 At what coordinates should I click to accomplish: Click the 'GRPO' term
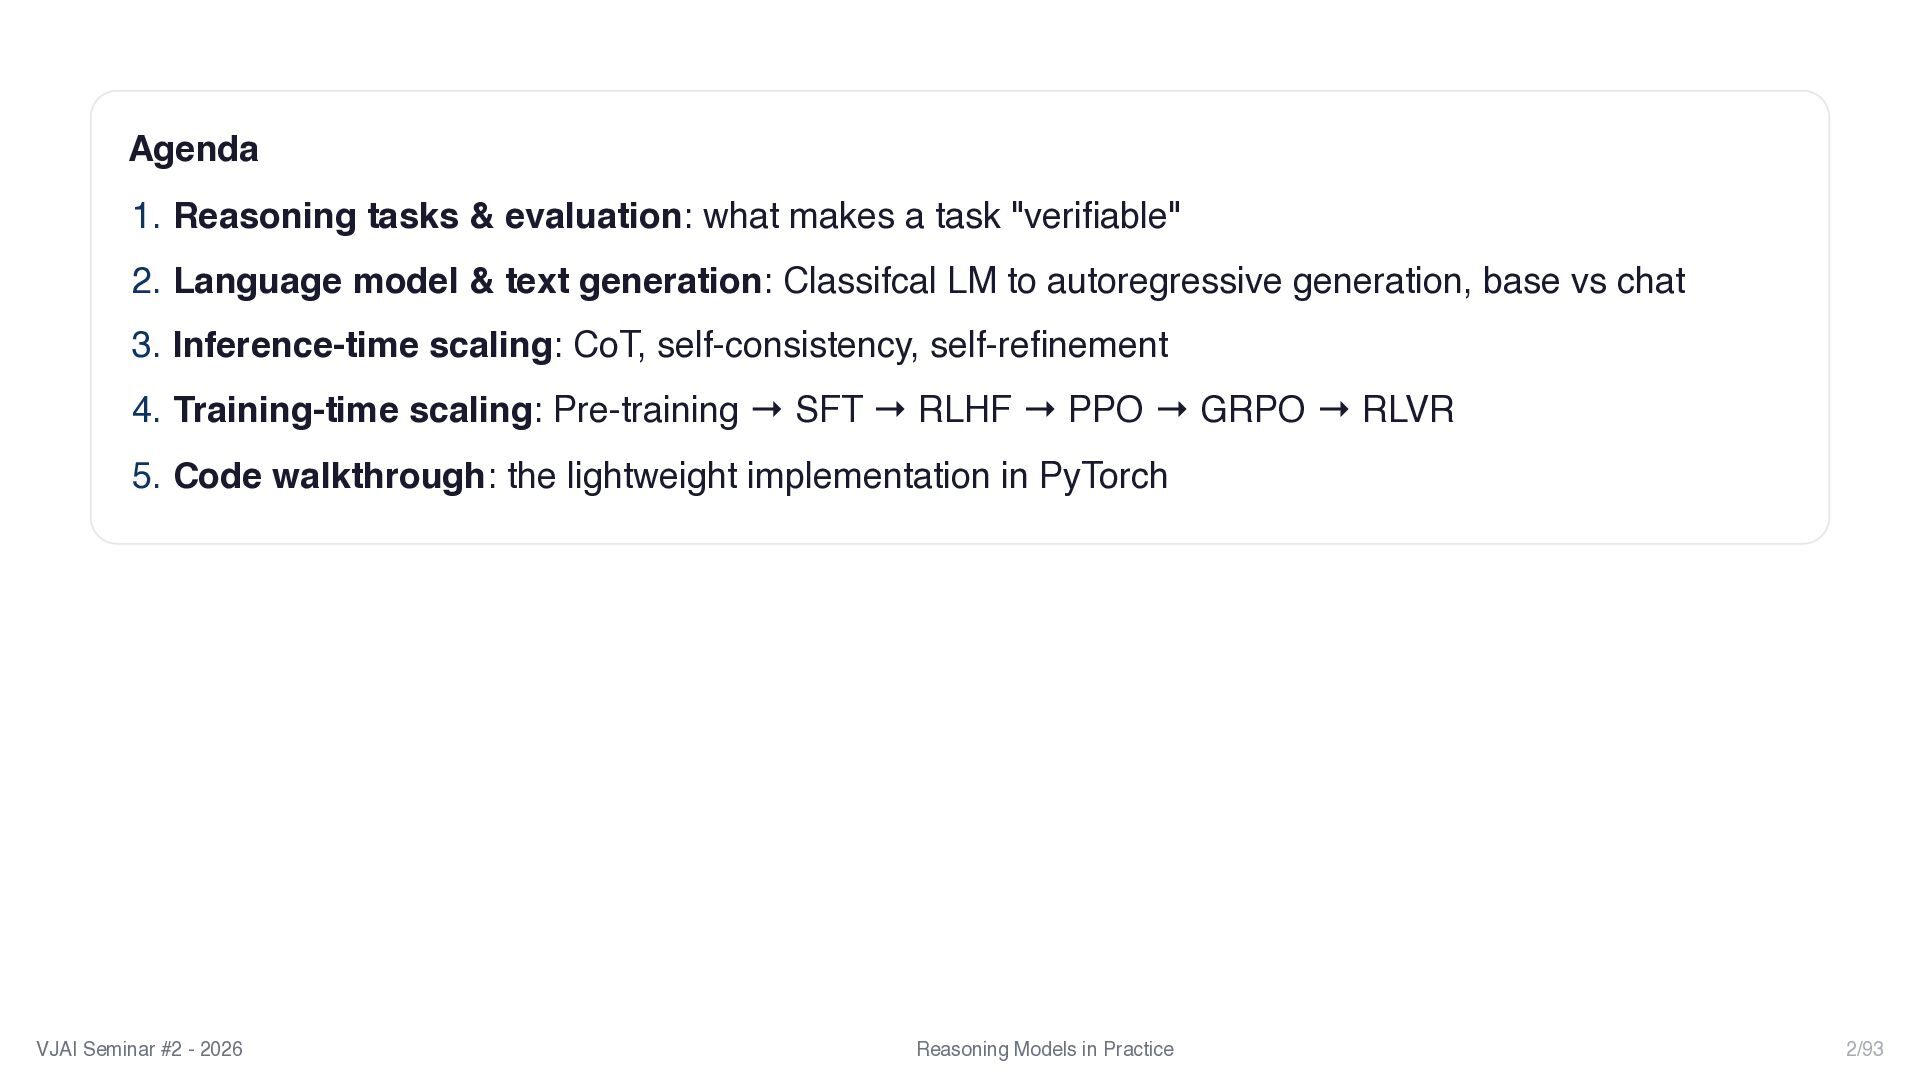tap(1252, 410)
